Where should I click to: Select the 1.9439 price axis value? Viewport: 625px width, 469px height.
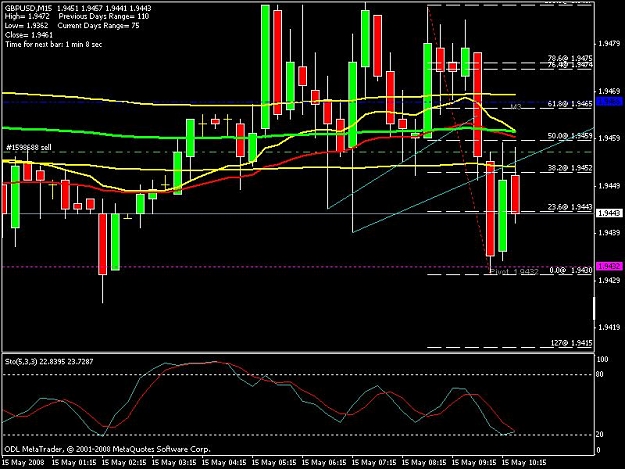(x=609, y=233)
